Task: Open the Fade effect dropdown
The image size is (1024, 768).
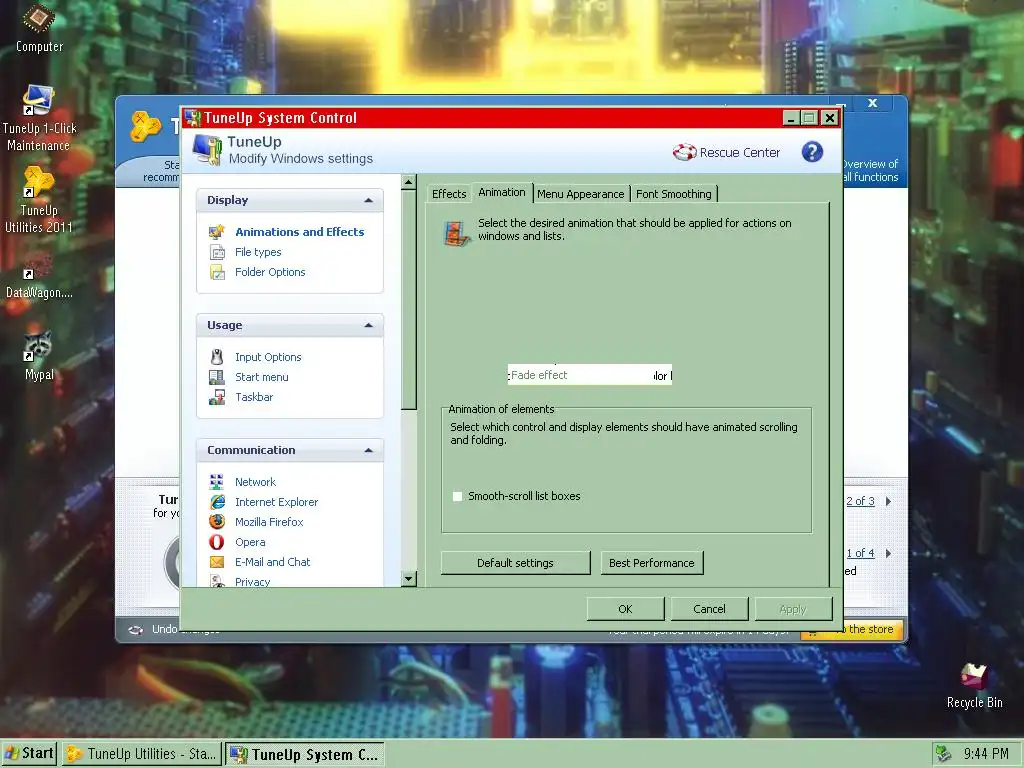Action: [x=590, y=375]
